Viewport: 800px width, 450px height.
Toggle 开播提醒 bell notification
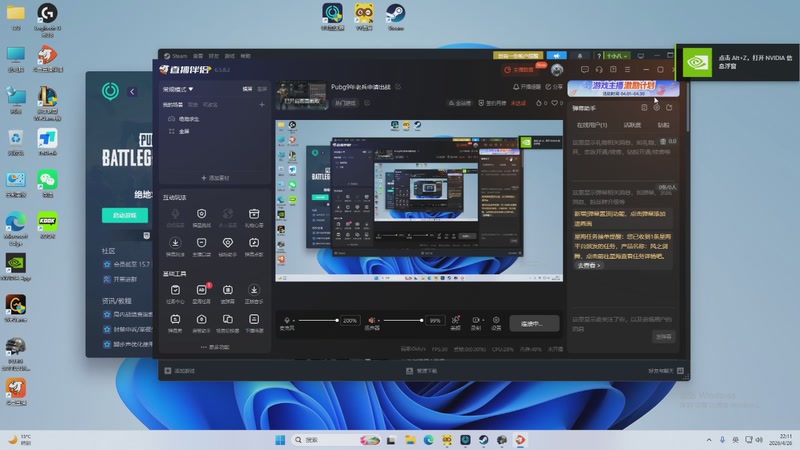point(526,87)
